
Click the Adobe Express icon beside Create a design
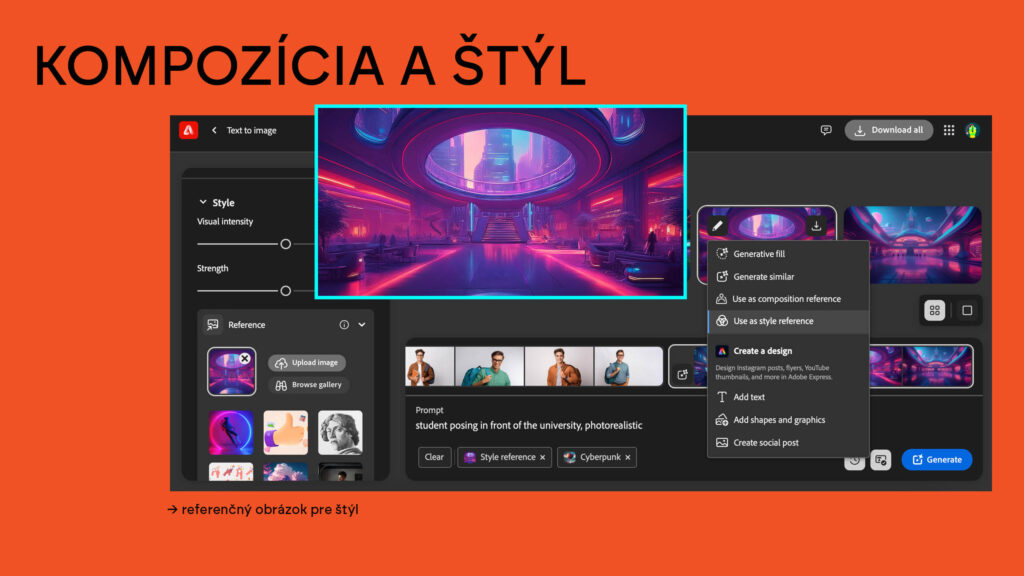722,351
